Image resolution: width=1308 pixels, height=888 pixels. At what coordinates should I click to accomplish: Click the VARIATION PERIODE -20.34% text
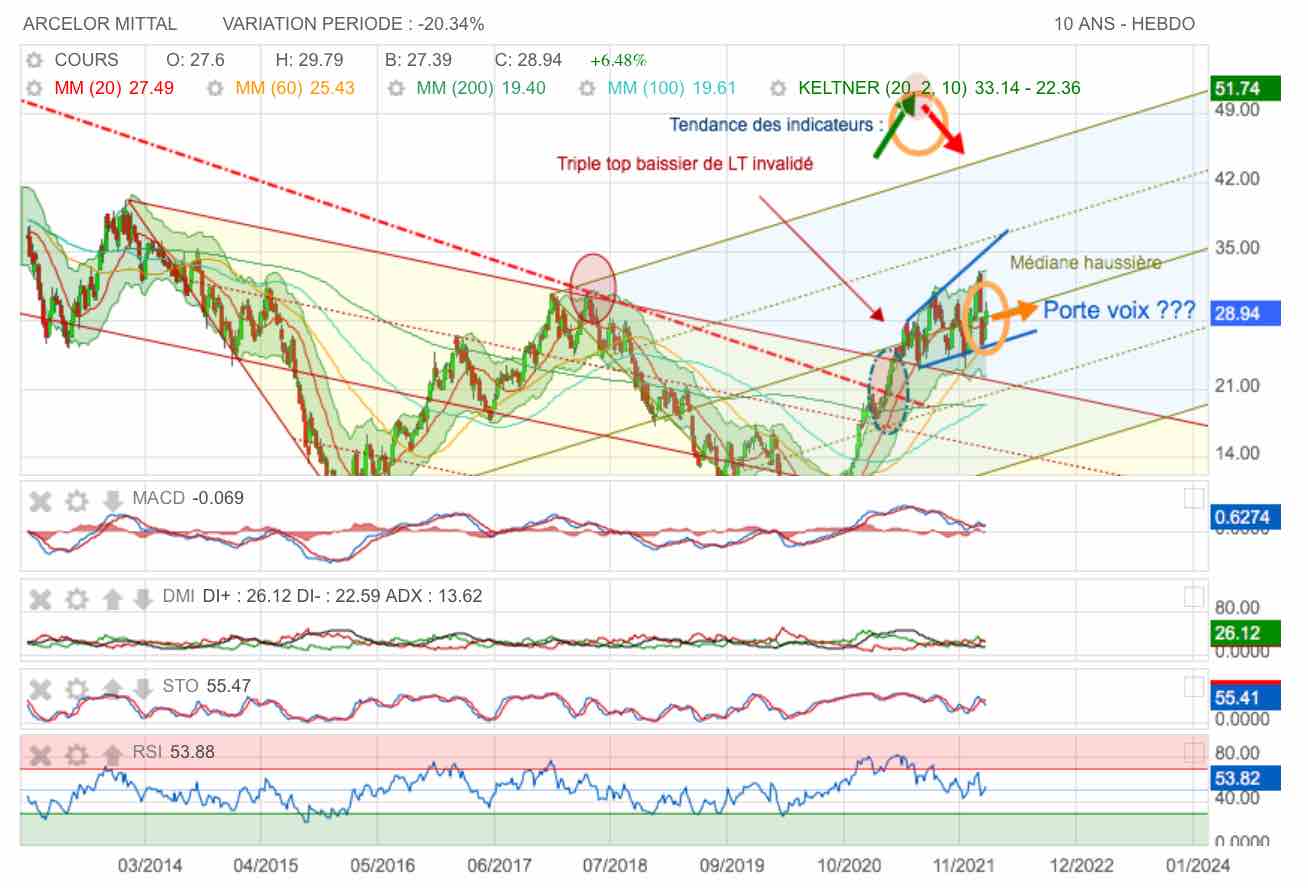(353, 24)
